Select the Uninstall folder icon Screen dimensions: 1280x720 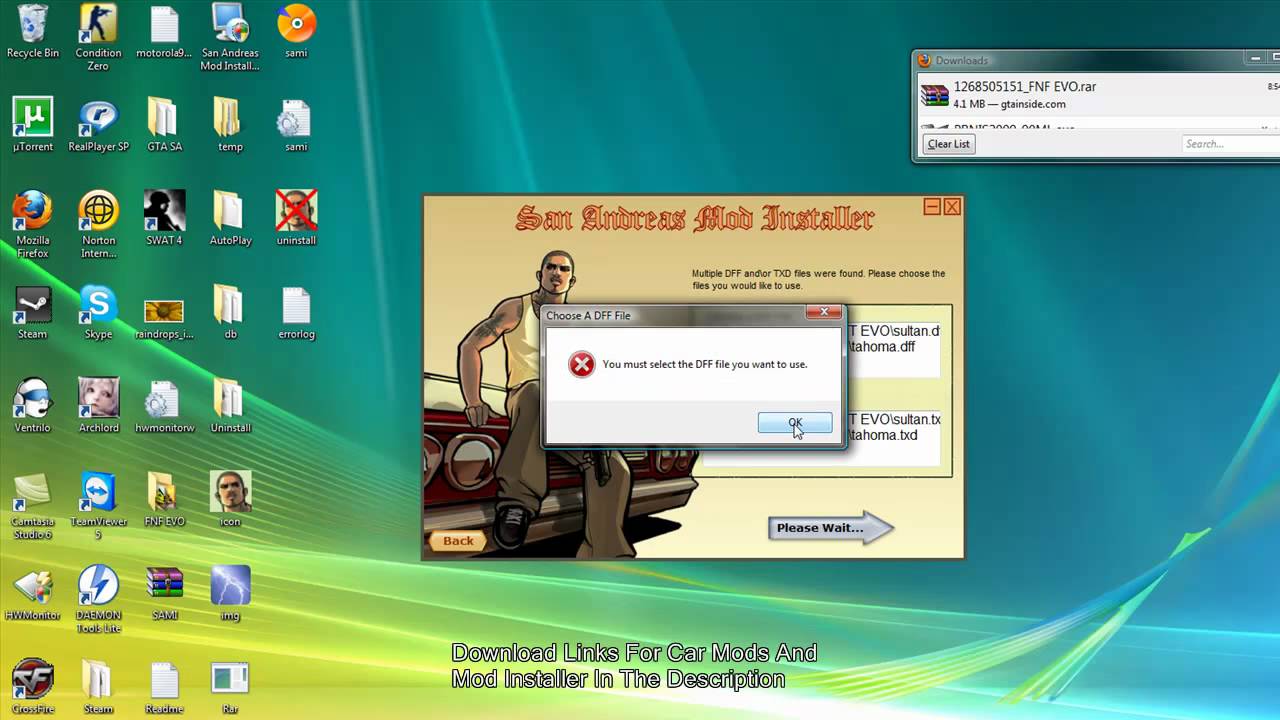230,406
